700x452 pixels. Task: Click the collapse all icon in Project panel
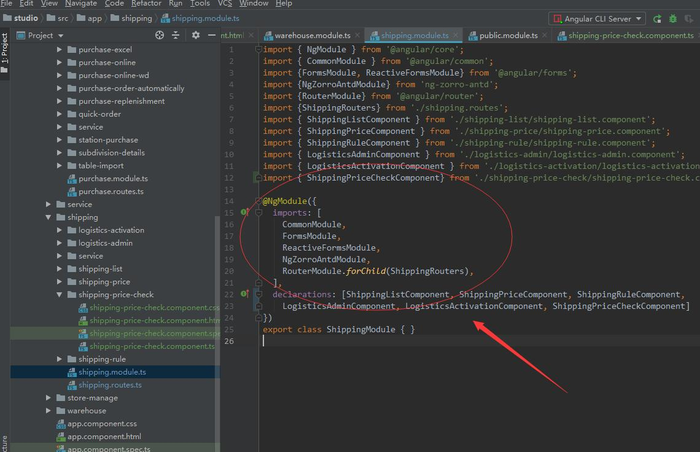[175, 35]
